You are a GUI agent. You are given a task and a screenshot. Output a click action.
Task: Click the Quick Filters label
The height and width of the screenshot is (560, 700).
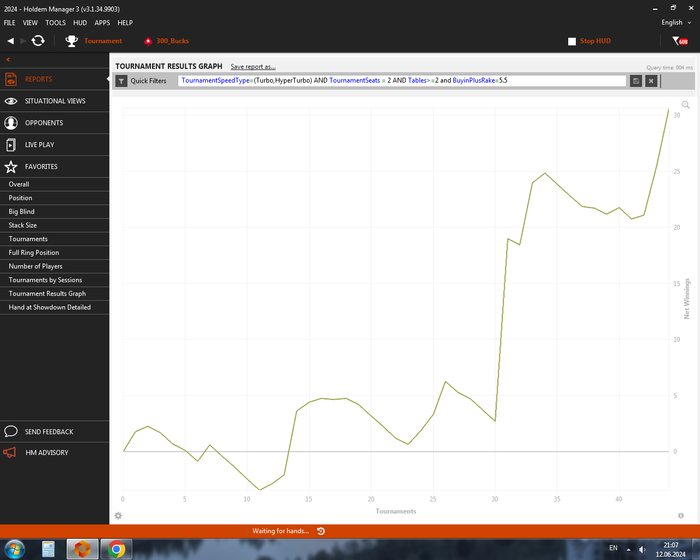click(148, 81)
